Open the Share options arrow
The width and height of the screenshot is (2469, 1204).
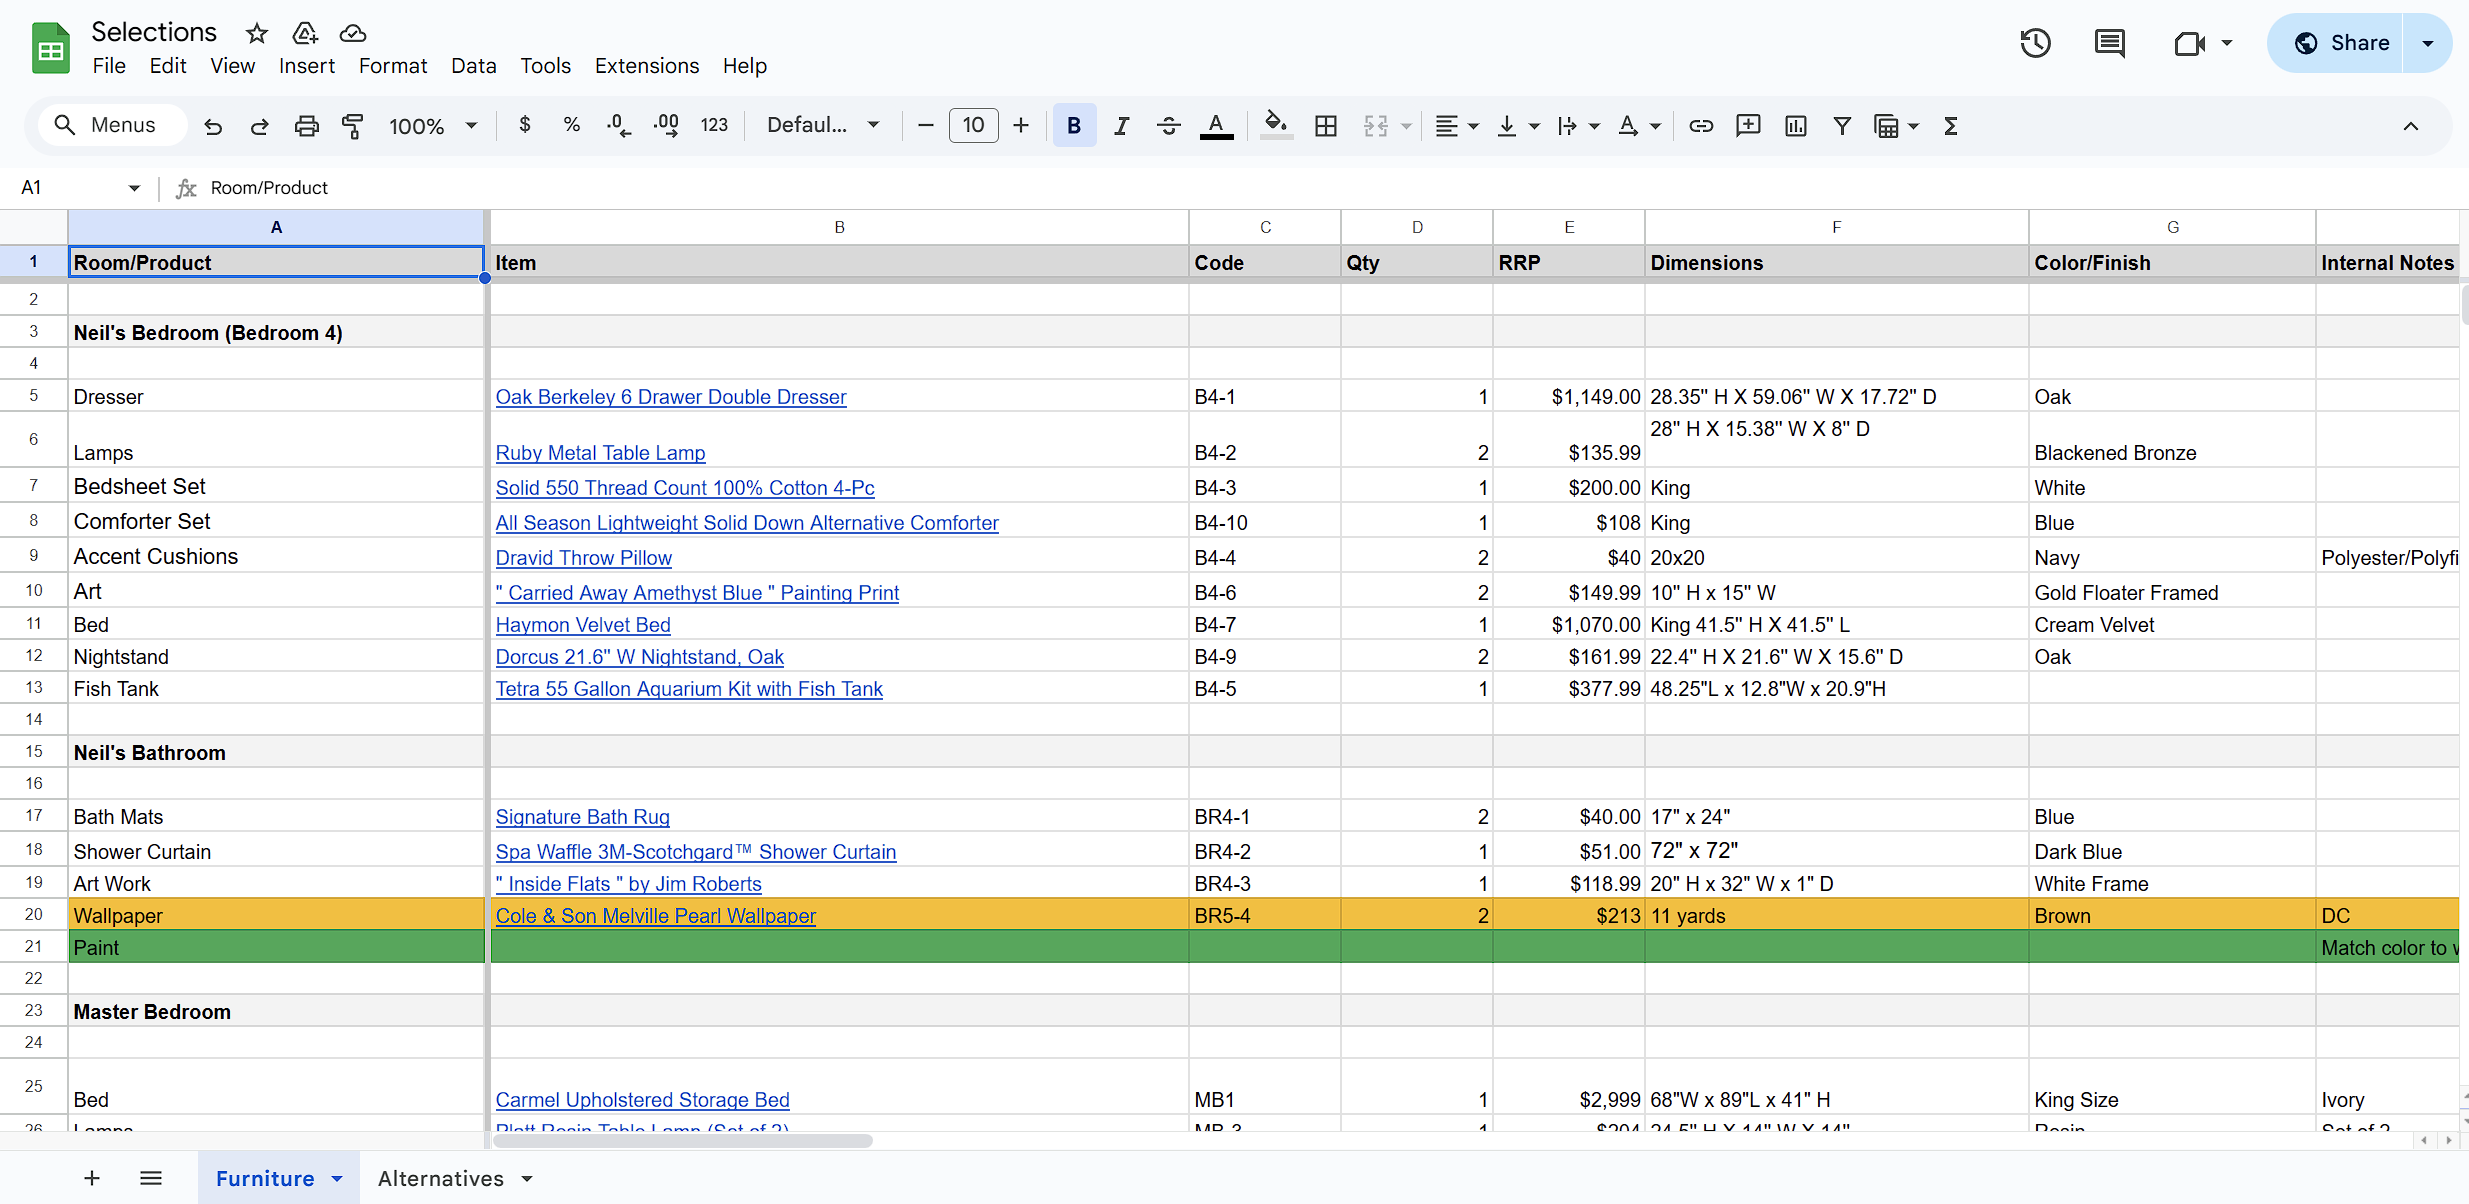[x=2427, y=43]
